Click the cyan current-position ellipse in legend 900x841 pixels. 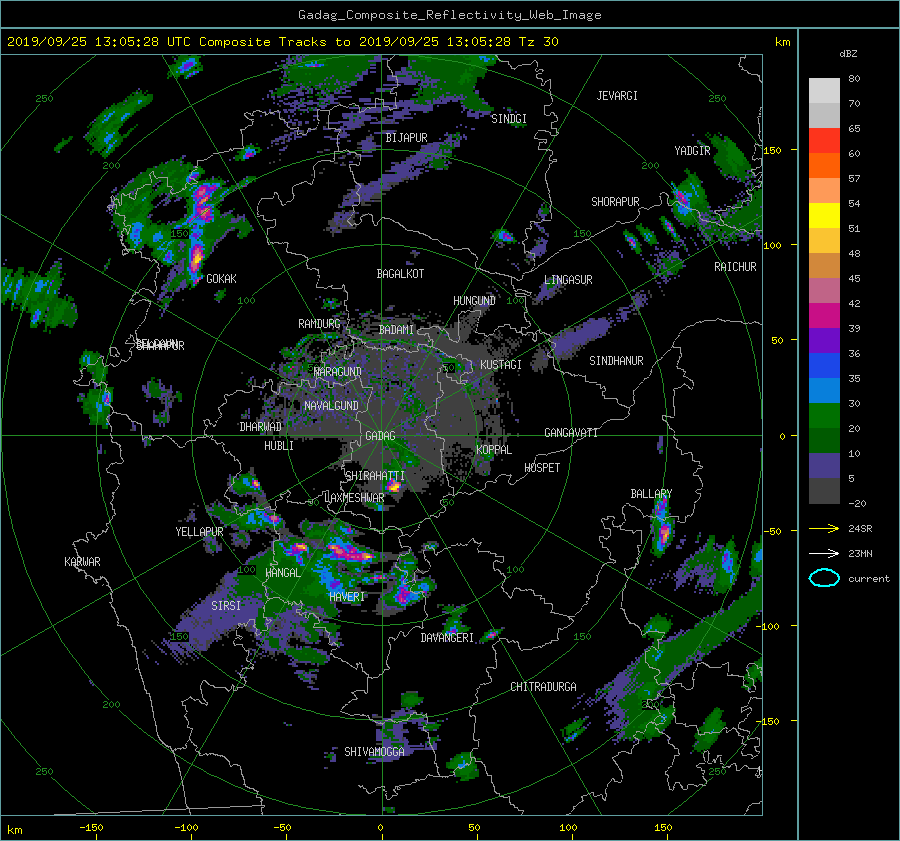click(x=824, y=578)
